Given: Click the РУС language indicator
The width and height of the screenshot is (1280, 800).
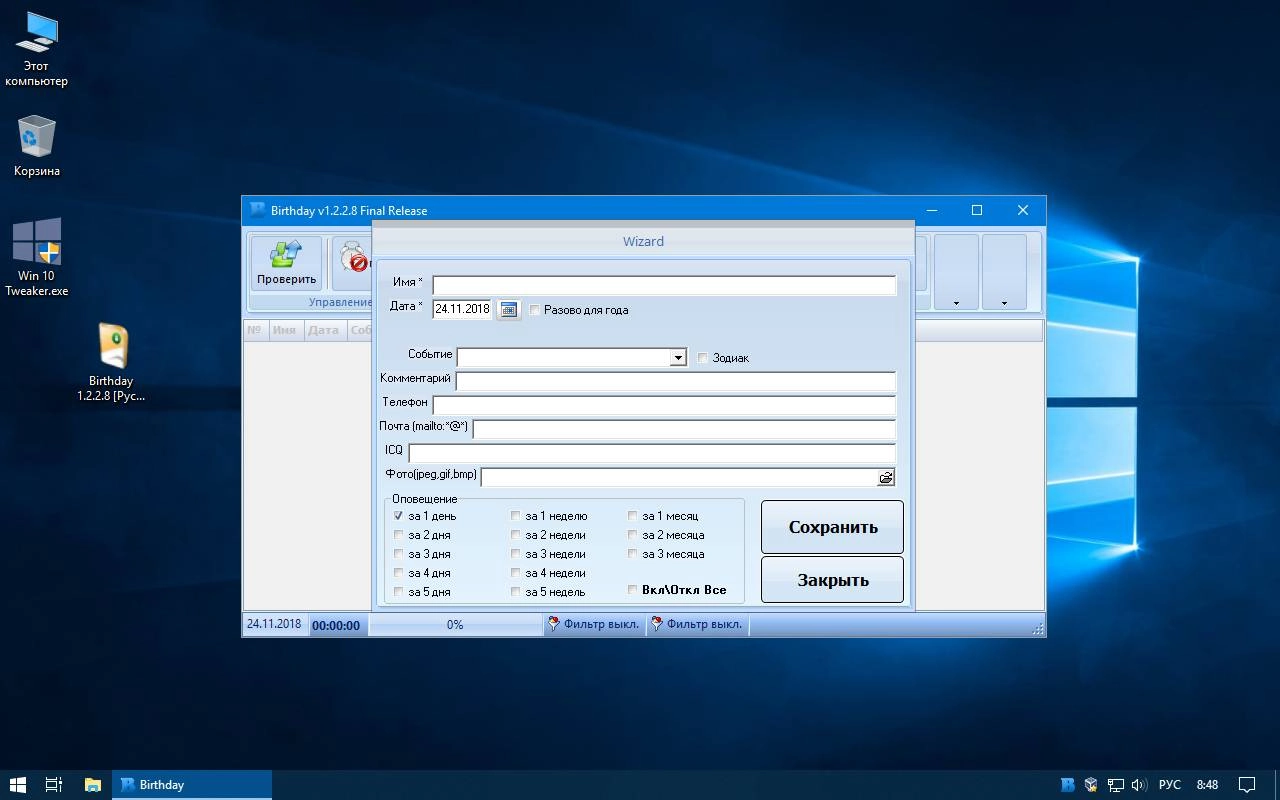Looking at the screenshot, I should point(1169,785).
